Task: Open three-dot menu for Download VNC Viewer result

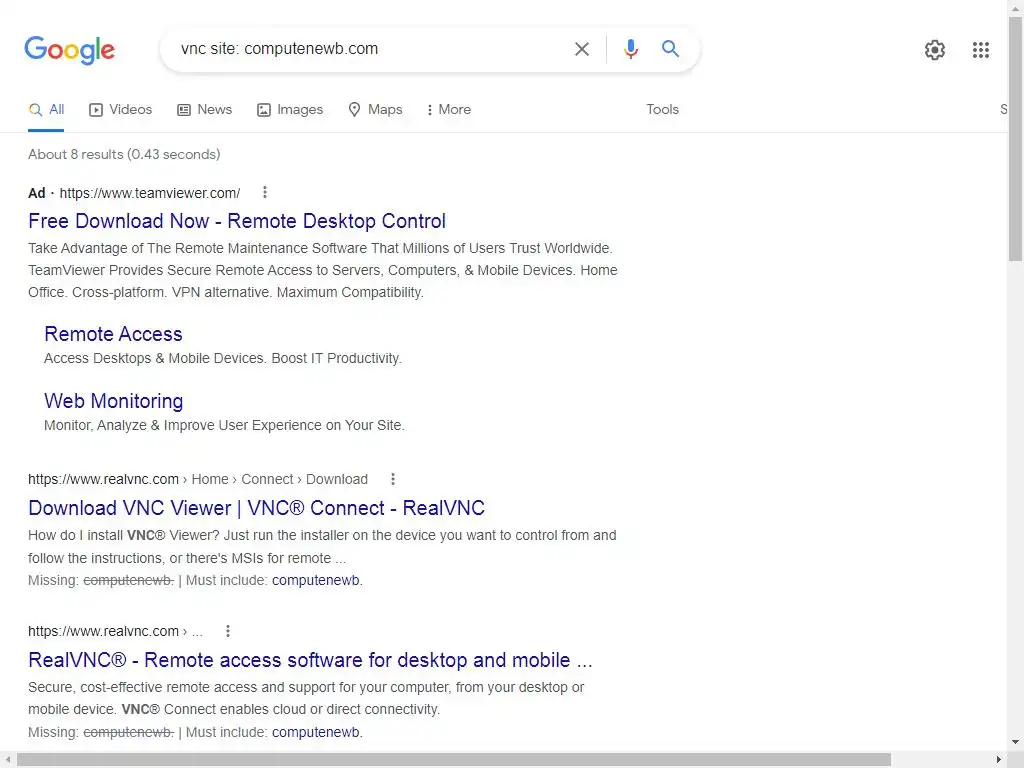Action: [x=392, y=479]
